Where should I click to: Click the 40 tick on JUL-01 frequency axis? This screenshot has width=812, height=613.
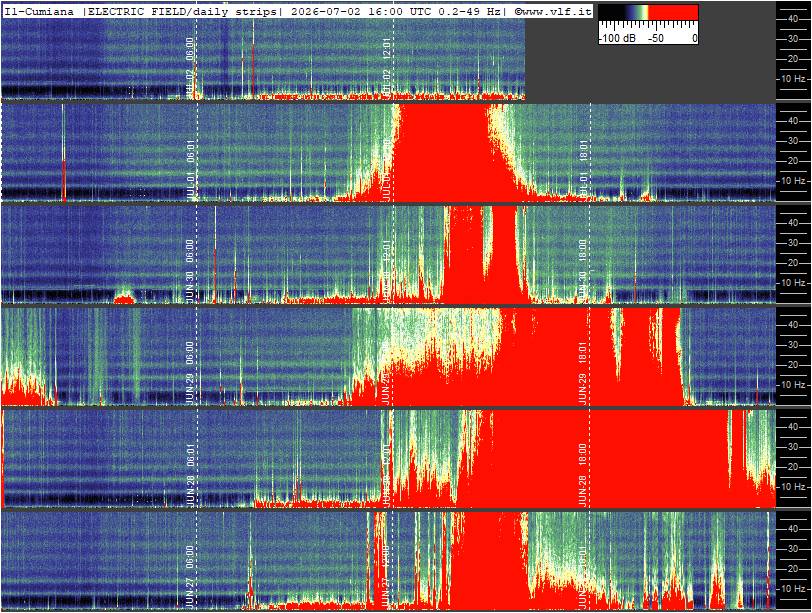coord(793,121)
